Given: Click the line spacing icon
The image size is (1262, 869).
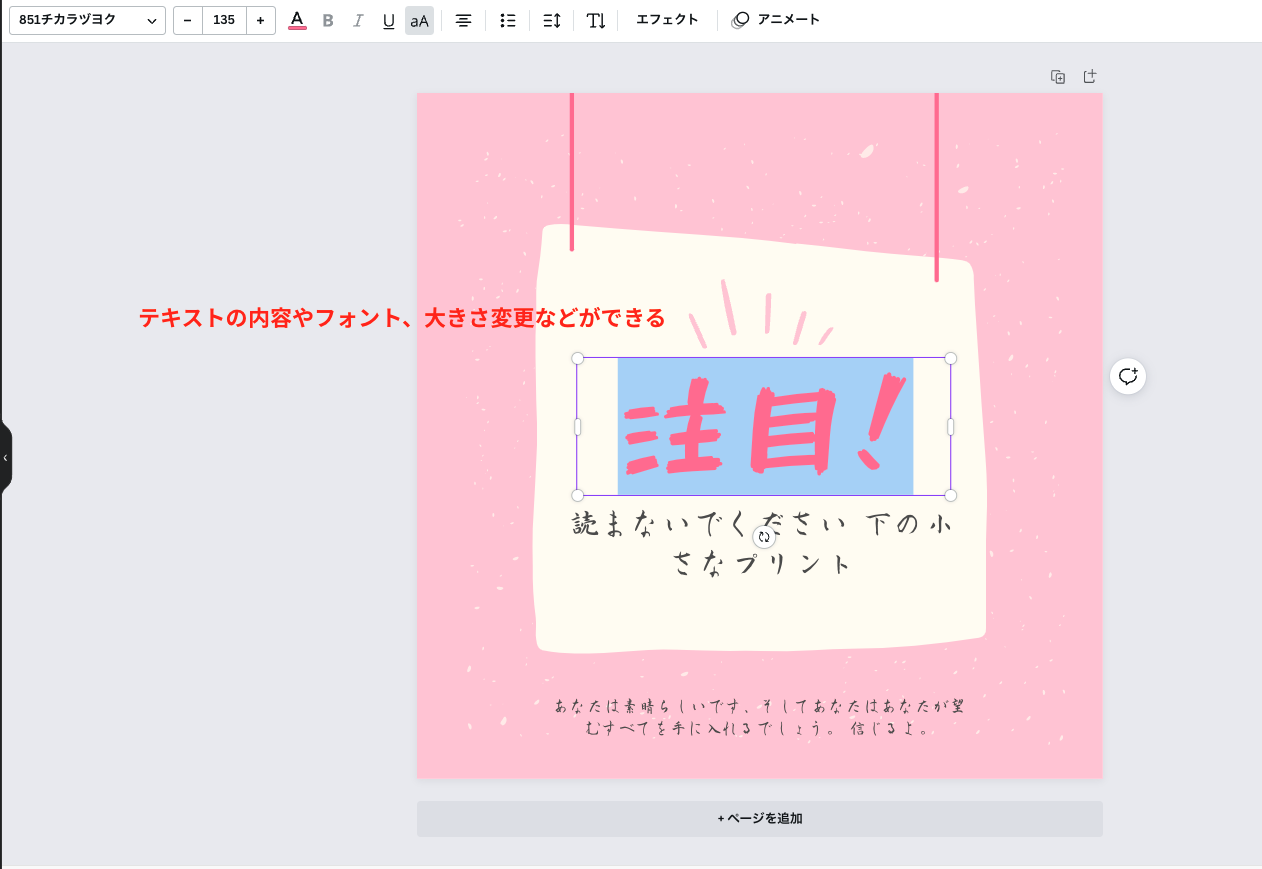Looking at the screenshot, I should point(551,20).
